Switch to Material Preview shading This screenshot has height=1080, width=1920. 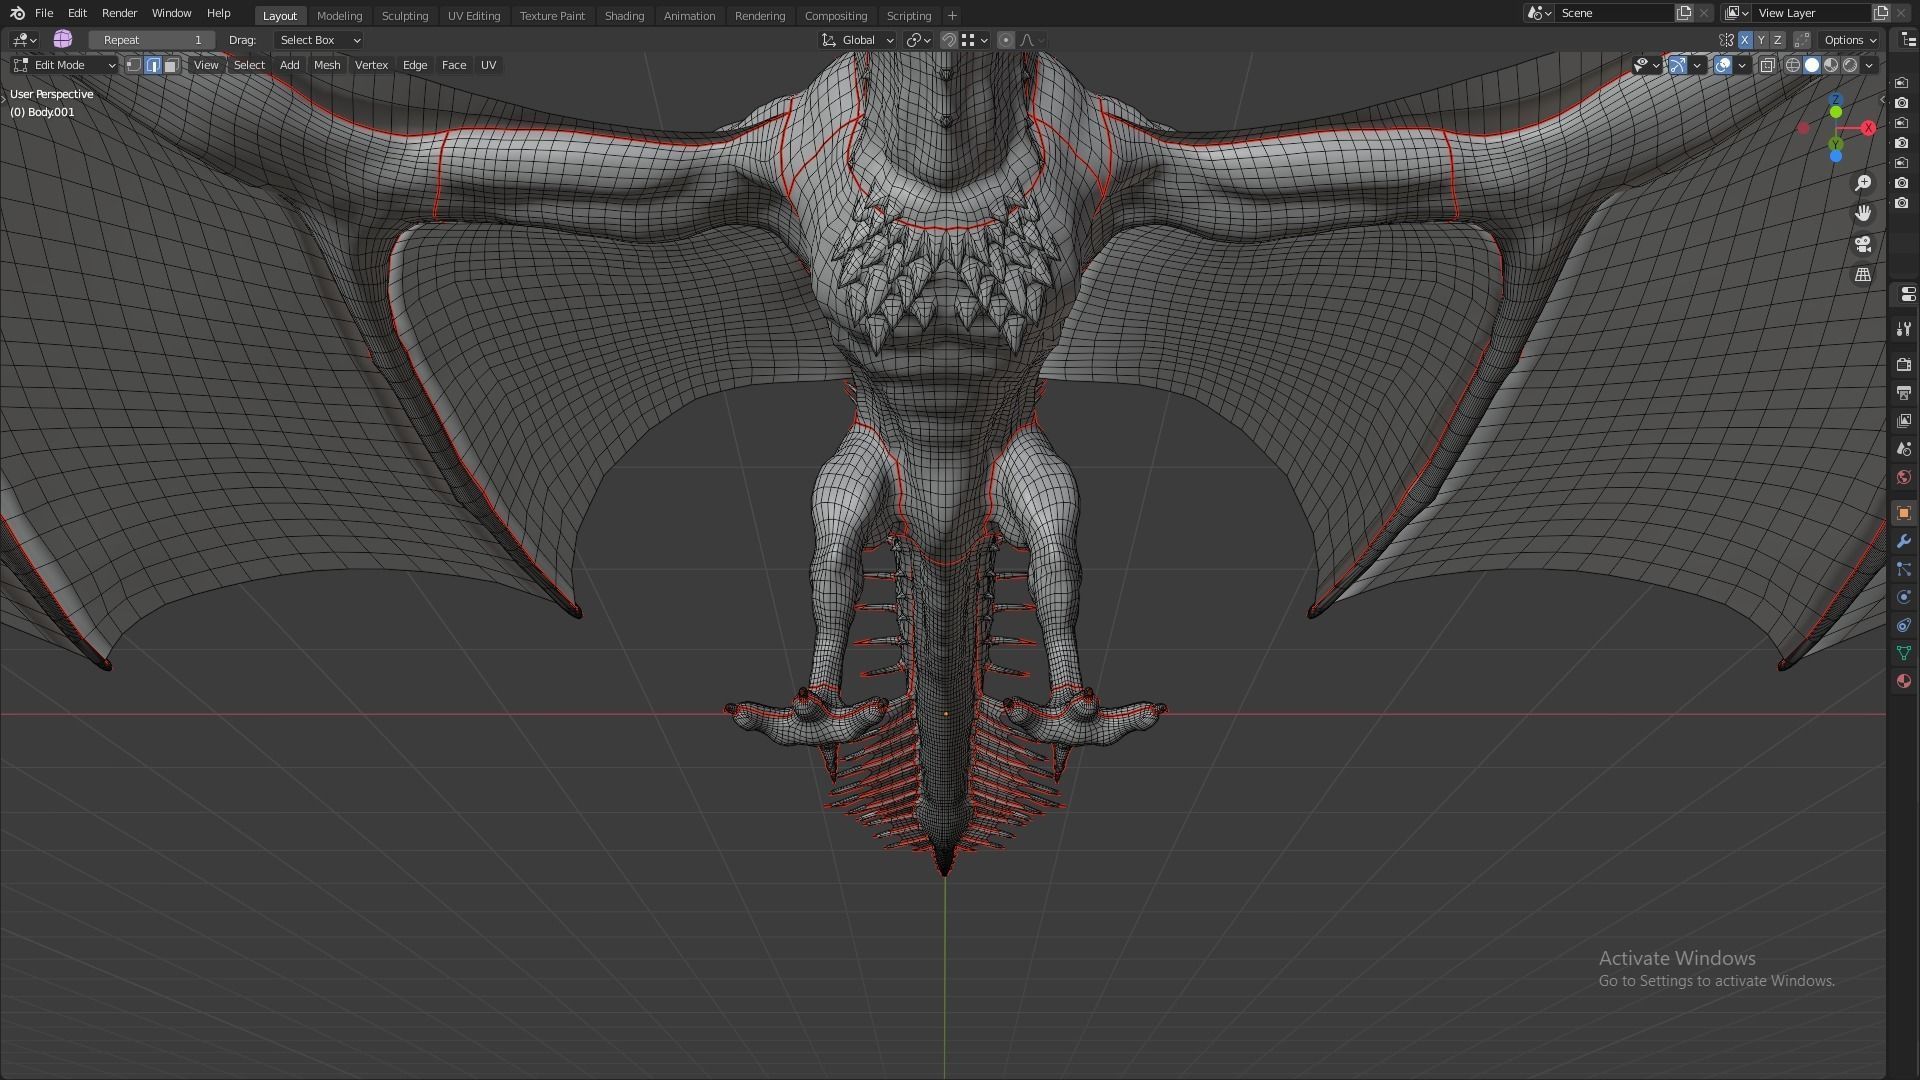[1831, 65]
